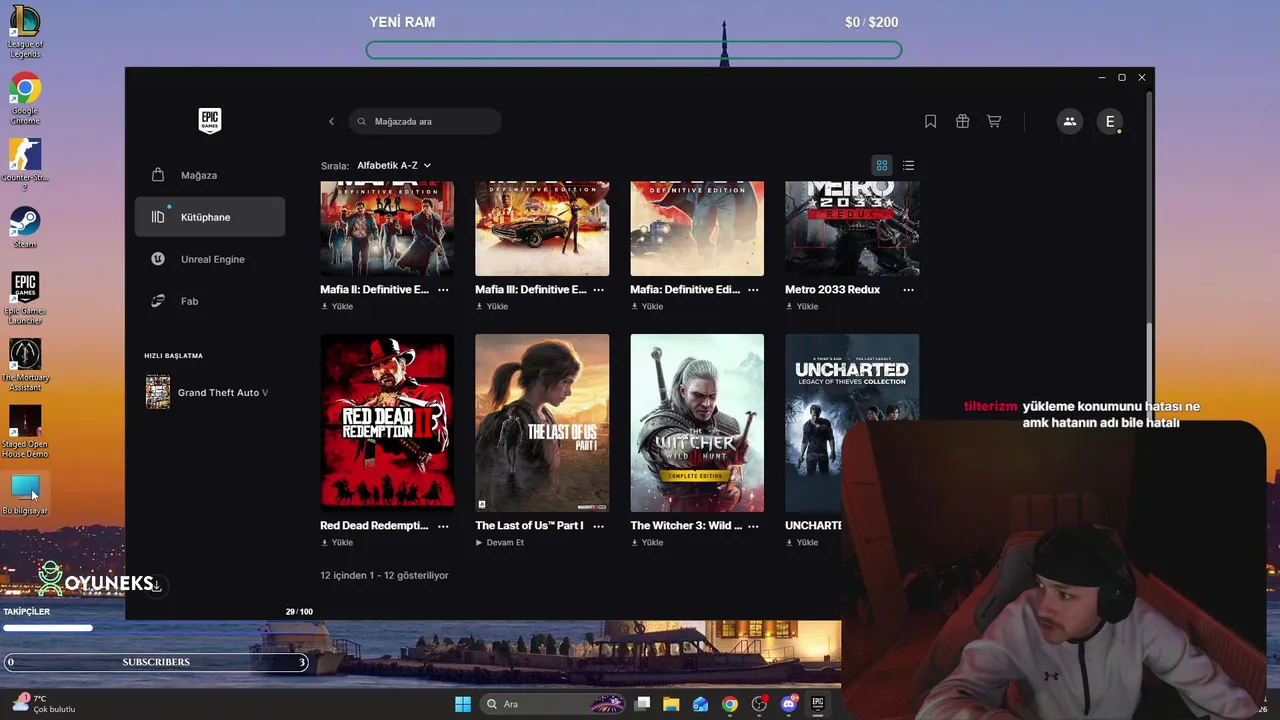Click Yükle under Metro 2033 Redux
Viewport: 1280px width, 720px height.
(802, 306)
